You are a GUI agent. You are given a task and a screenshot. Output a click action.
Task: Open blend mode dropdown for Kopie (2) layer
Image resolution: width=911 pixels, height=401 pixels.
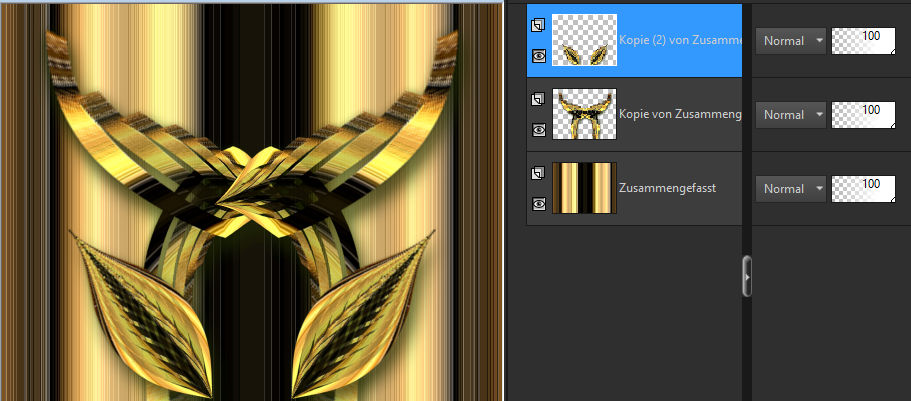tap(790, 41)
